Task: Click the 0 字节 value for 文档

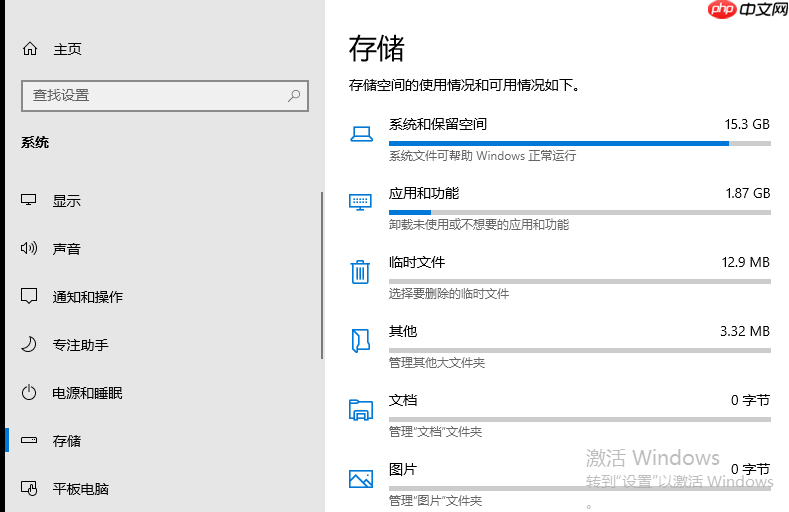Action: (x=750, y=400)
